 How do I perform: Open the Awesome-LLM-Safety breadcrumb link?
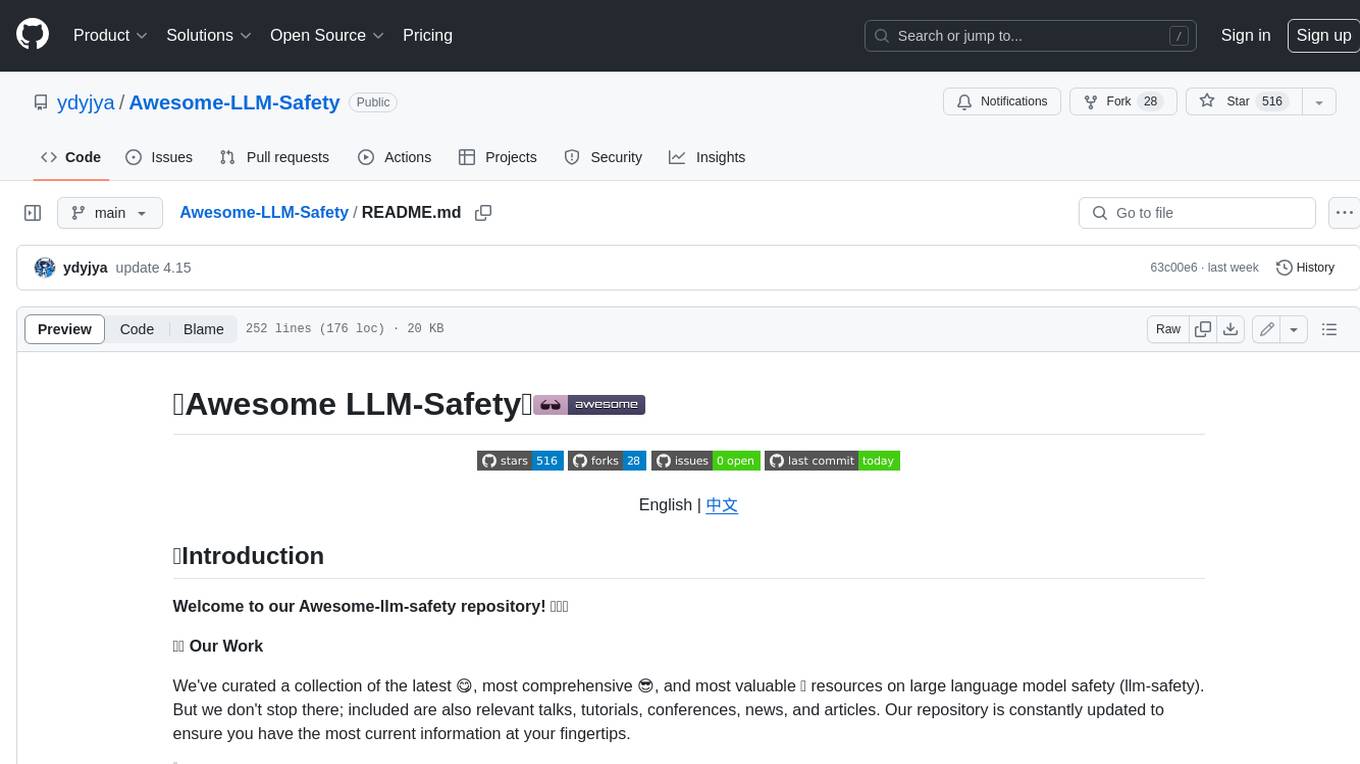(x=264, y=212)
